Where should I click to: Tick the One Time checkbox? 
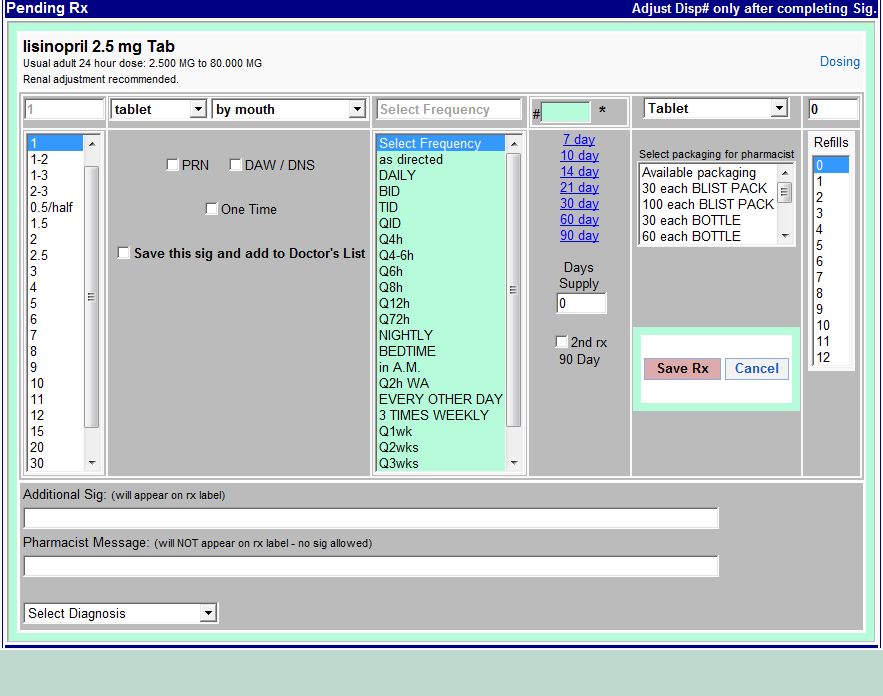point(212,209)
